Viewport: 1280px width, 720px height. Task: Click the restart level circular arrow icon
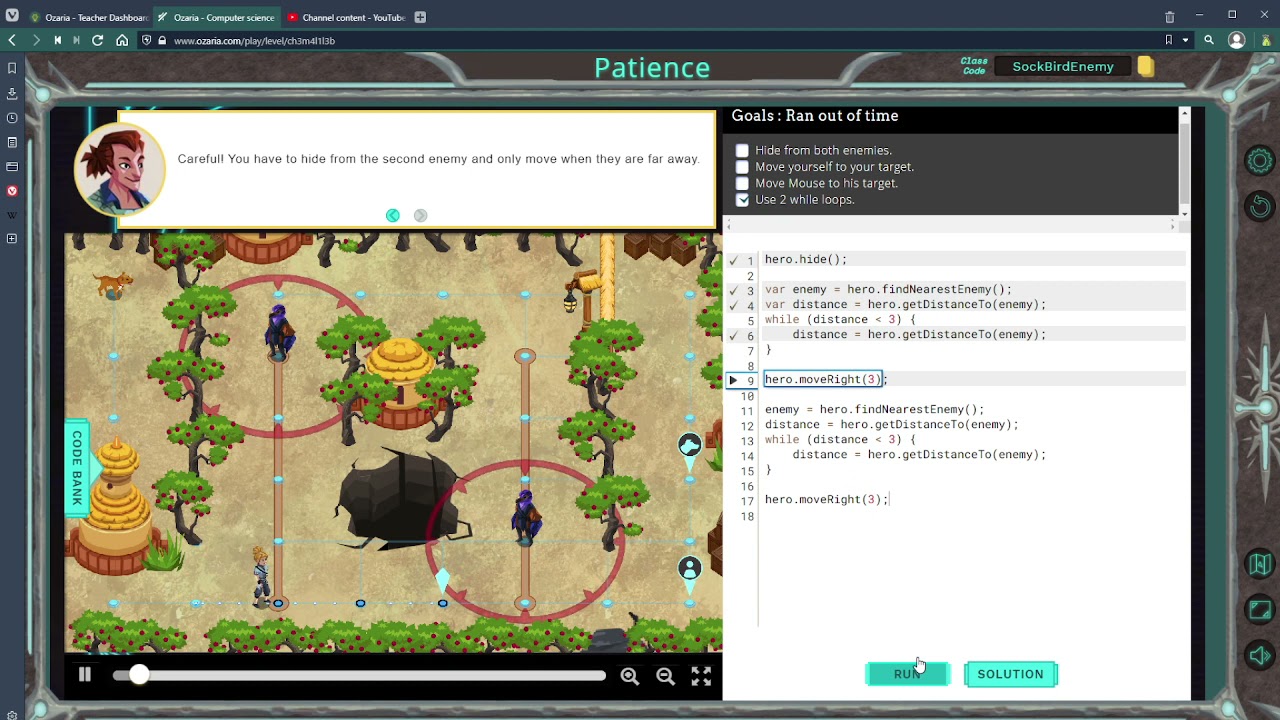pyautogui.click(x=1259, y=206)
